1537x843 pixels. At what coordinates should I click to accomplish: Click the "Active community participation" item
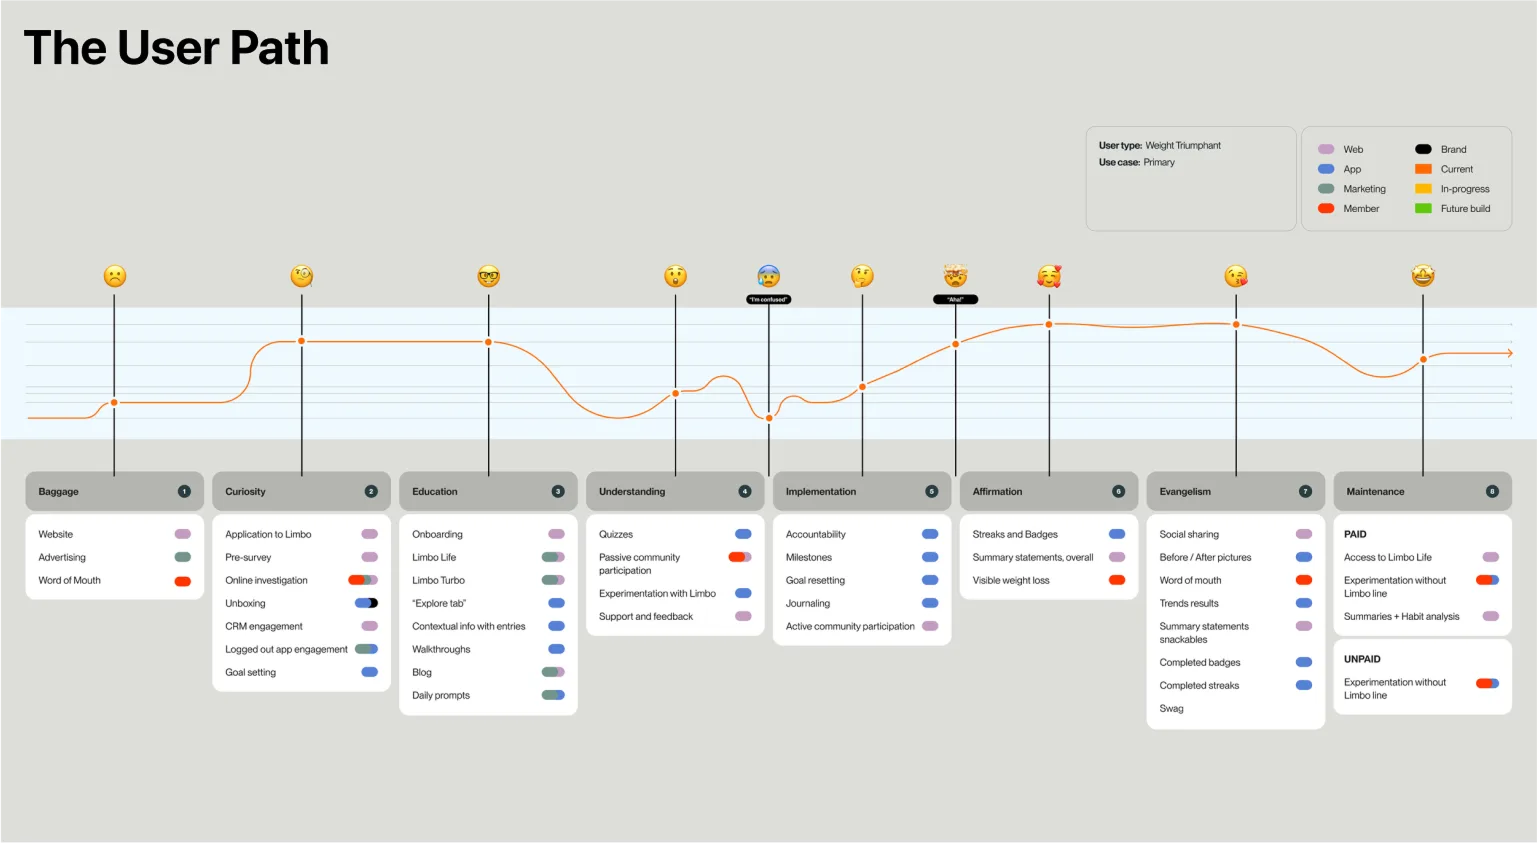click(850, 626)
